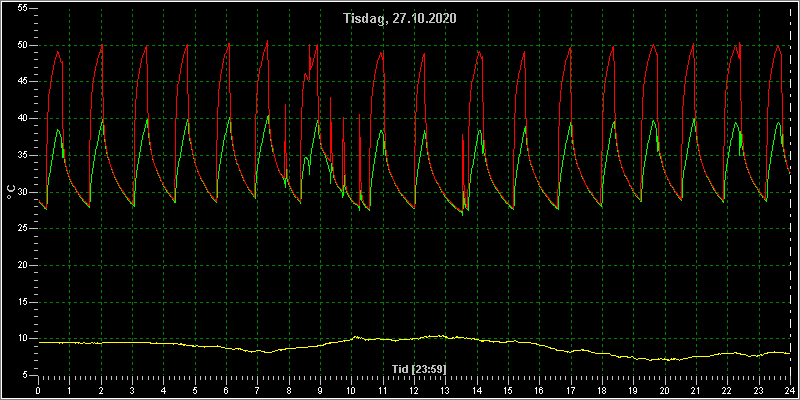Screen dimensions: 800x400
Task: Select hour 6 on the time axis
Action: coord(226,390)
